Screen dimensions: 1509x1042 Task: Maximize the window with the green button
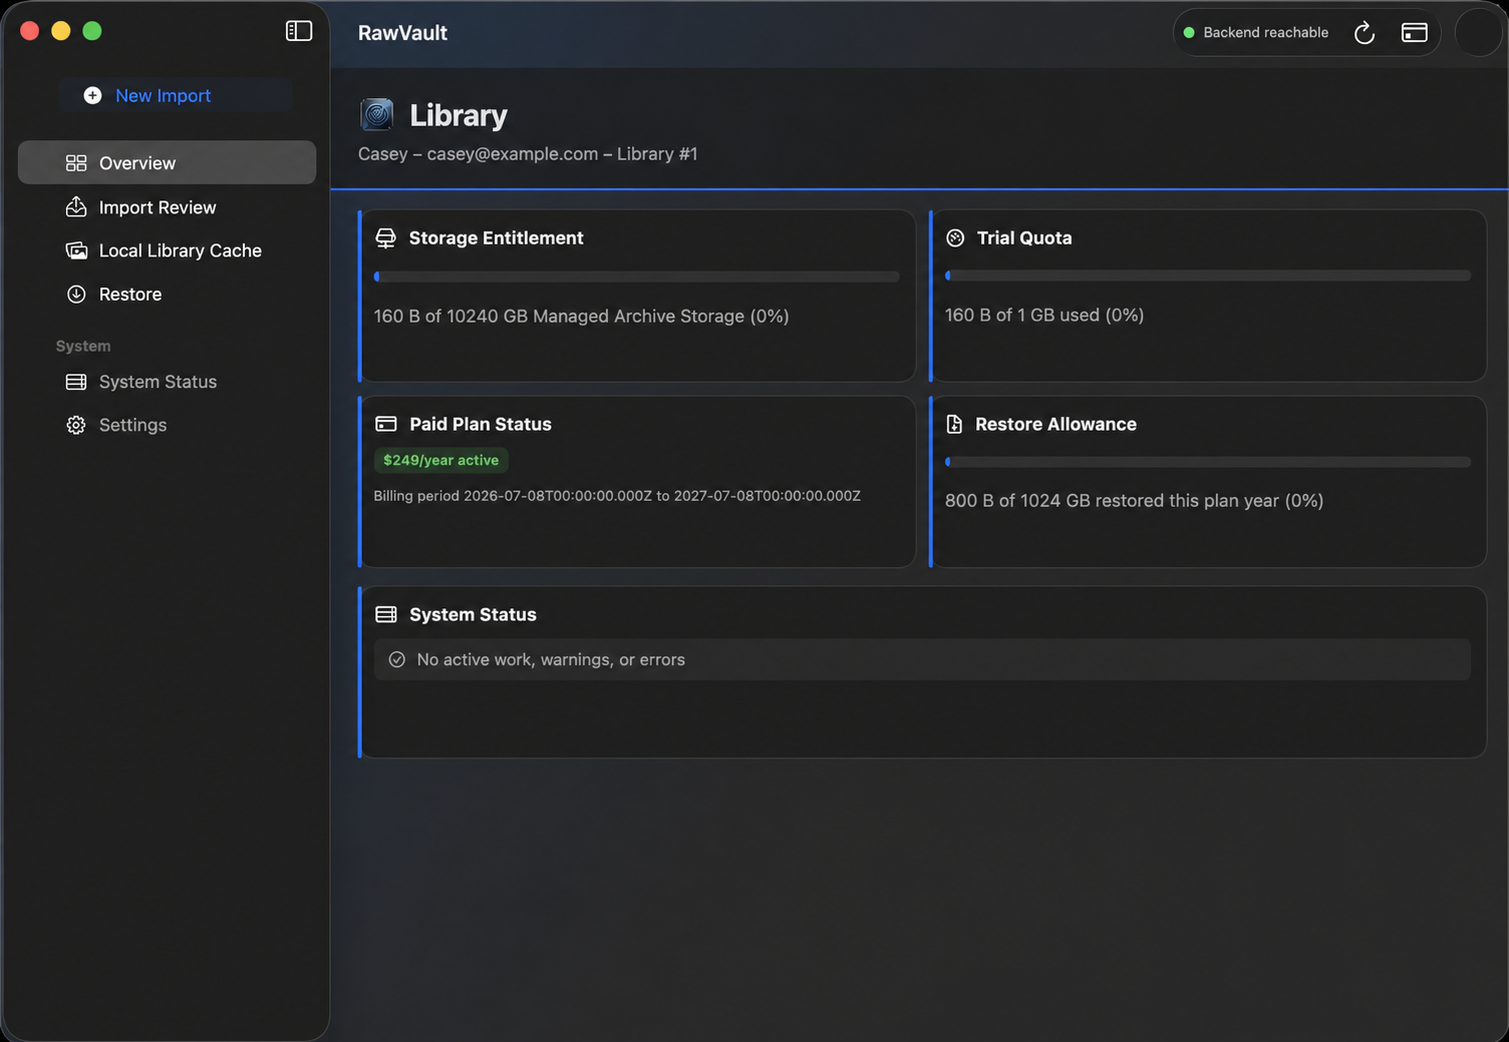point(92,31)
